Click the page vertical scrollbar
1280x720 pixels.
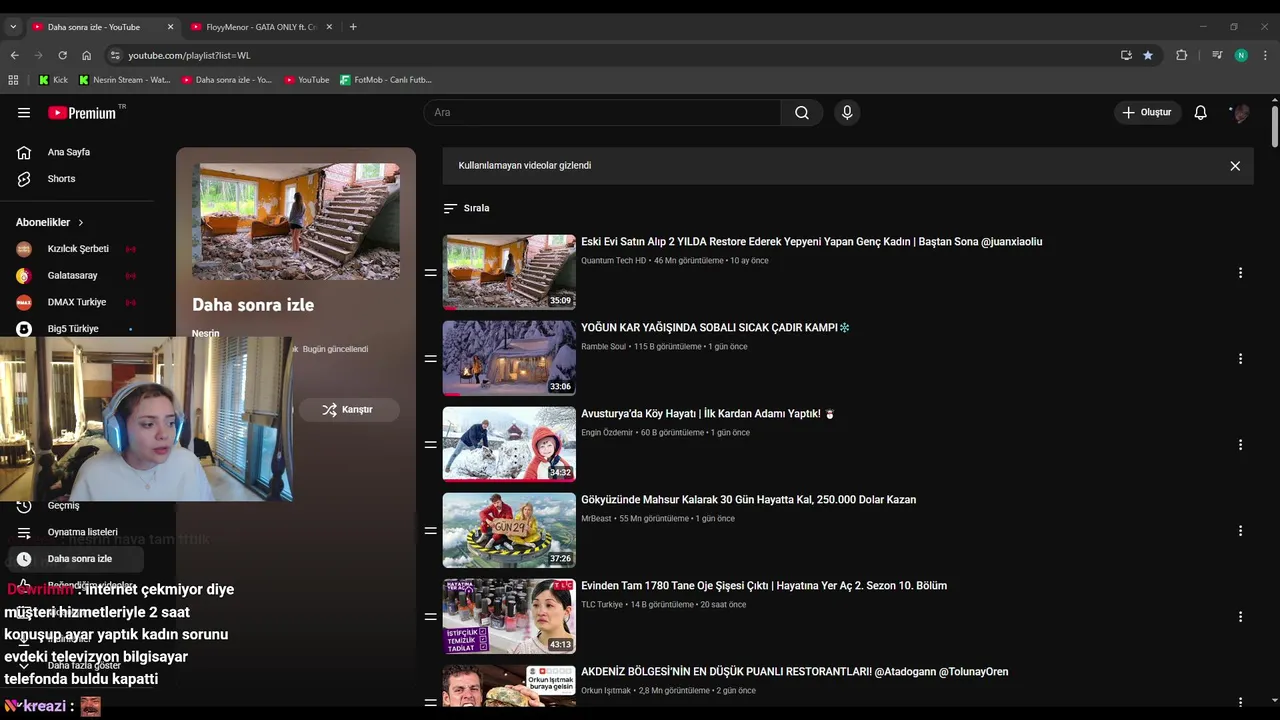click(1275, 125)
